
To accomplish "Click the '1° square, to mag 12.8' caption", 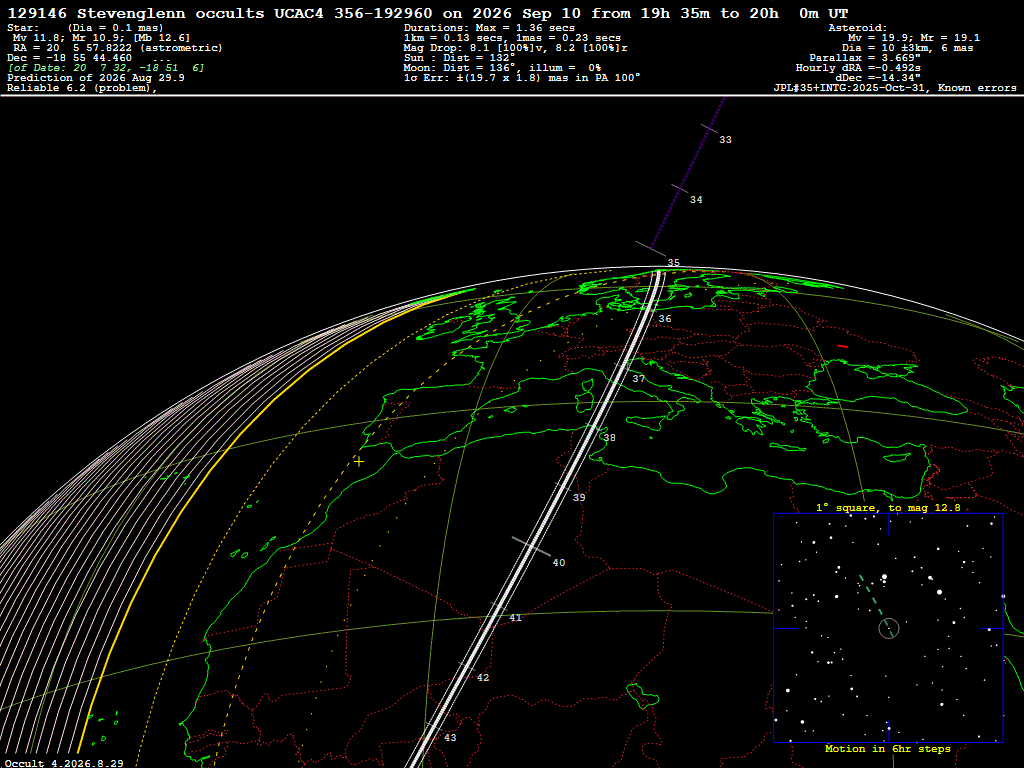I will pos(888,507).
